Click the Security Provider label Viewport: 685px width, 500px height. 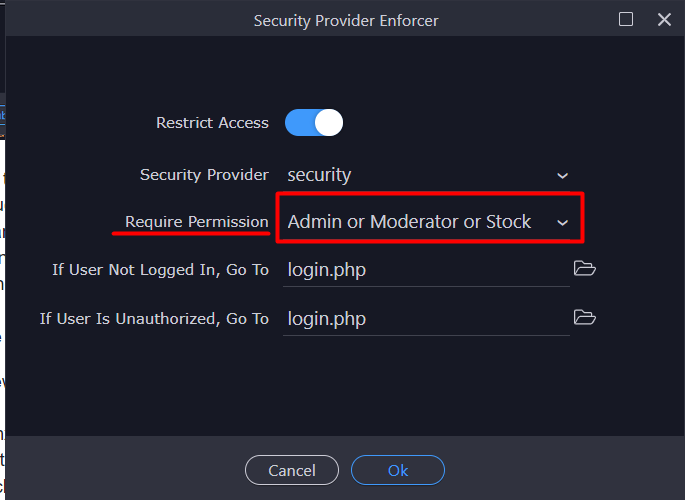[204, 175]
